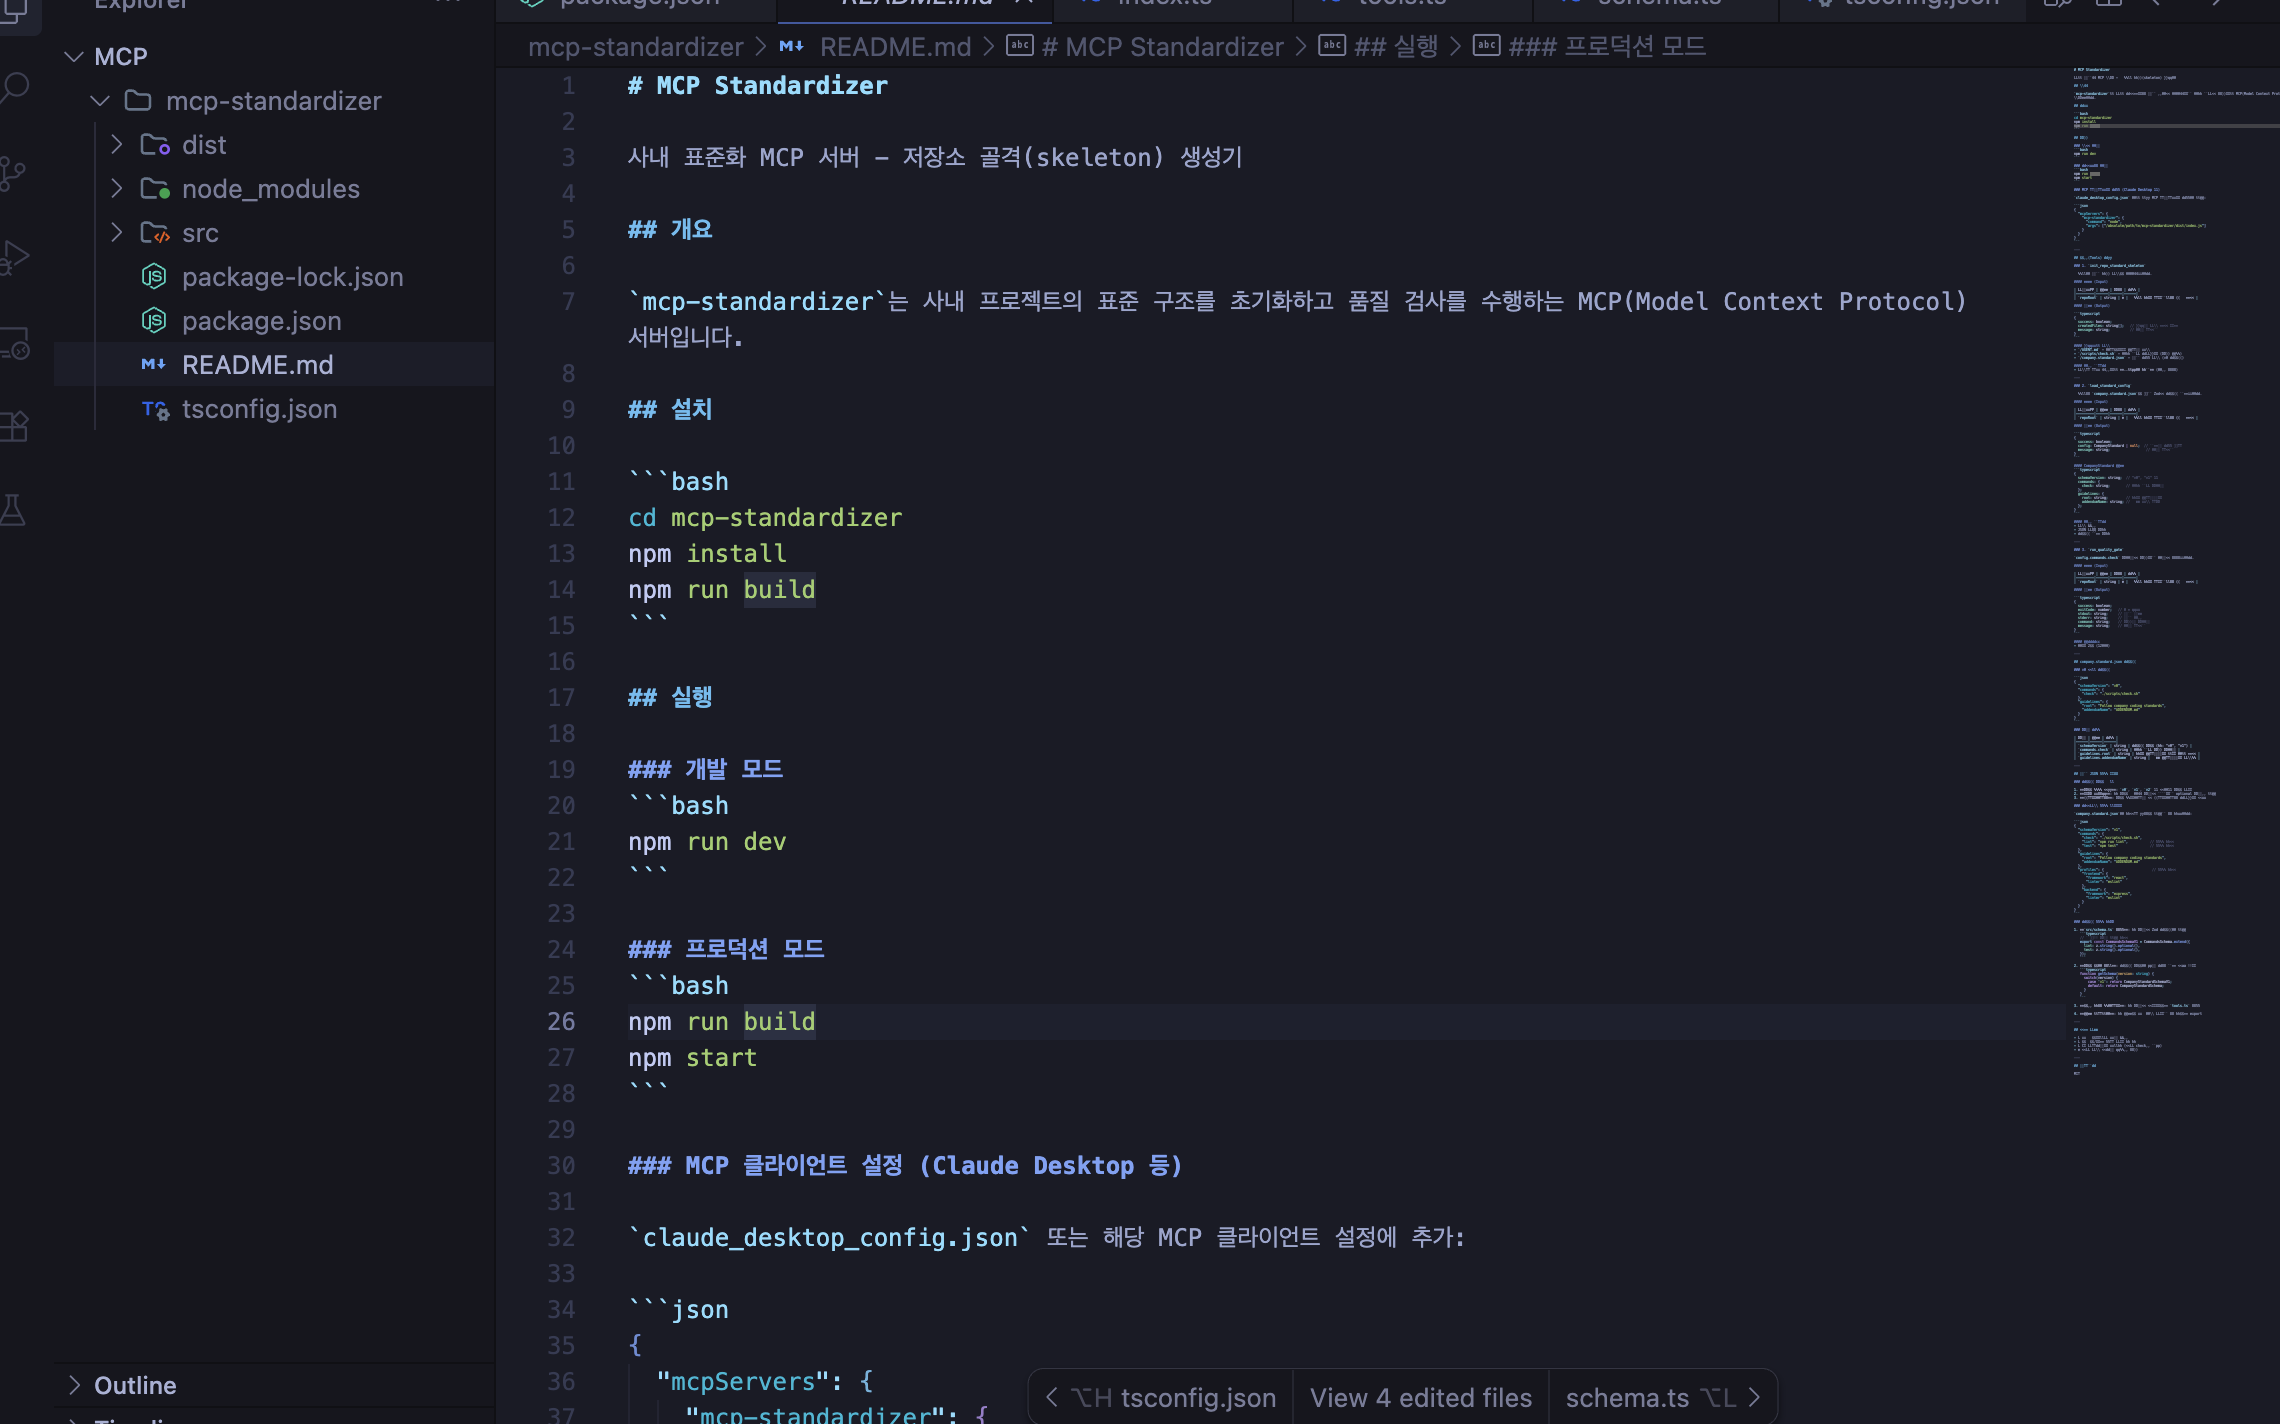Image resolution: width=2280 pixels, height=1424 pixels.
Task: Go to next edited file schema.ts
Action: pyautogui.click(x=1660, y=1397)
